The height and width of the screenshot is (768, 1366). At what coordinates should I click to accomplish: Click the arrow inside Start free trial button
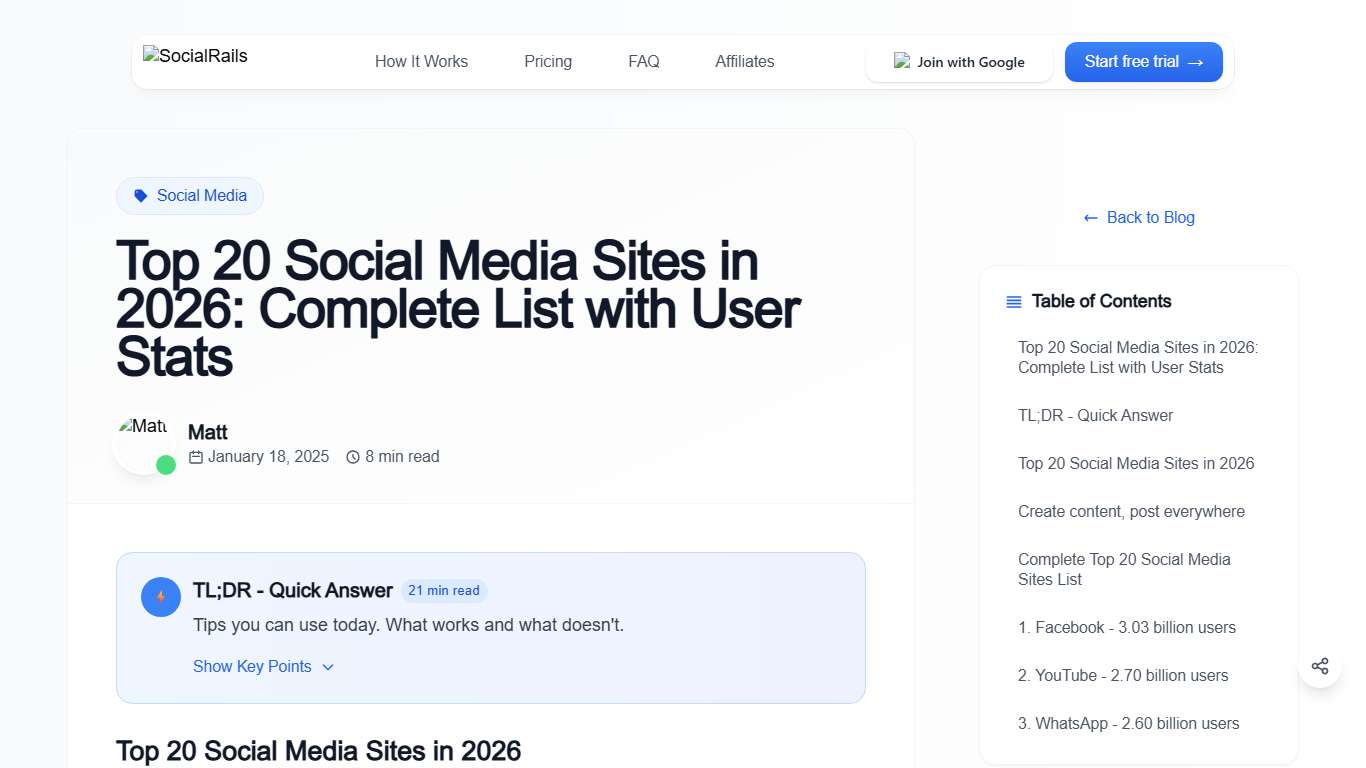[1196, 61]
